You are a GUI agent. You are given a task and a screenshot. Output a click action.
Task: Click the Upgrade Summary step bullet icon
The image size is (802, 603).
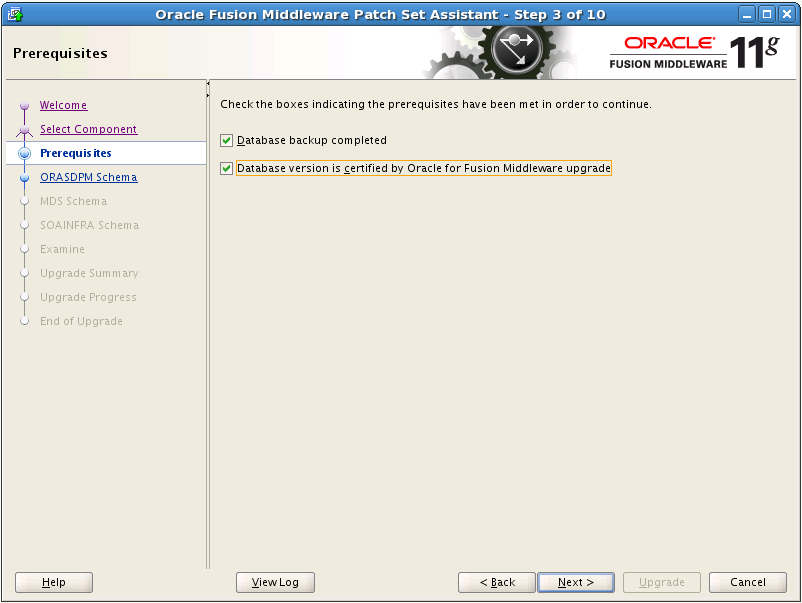(x=24, y=274)
